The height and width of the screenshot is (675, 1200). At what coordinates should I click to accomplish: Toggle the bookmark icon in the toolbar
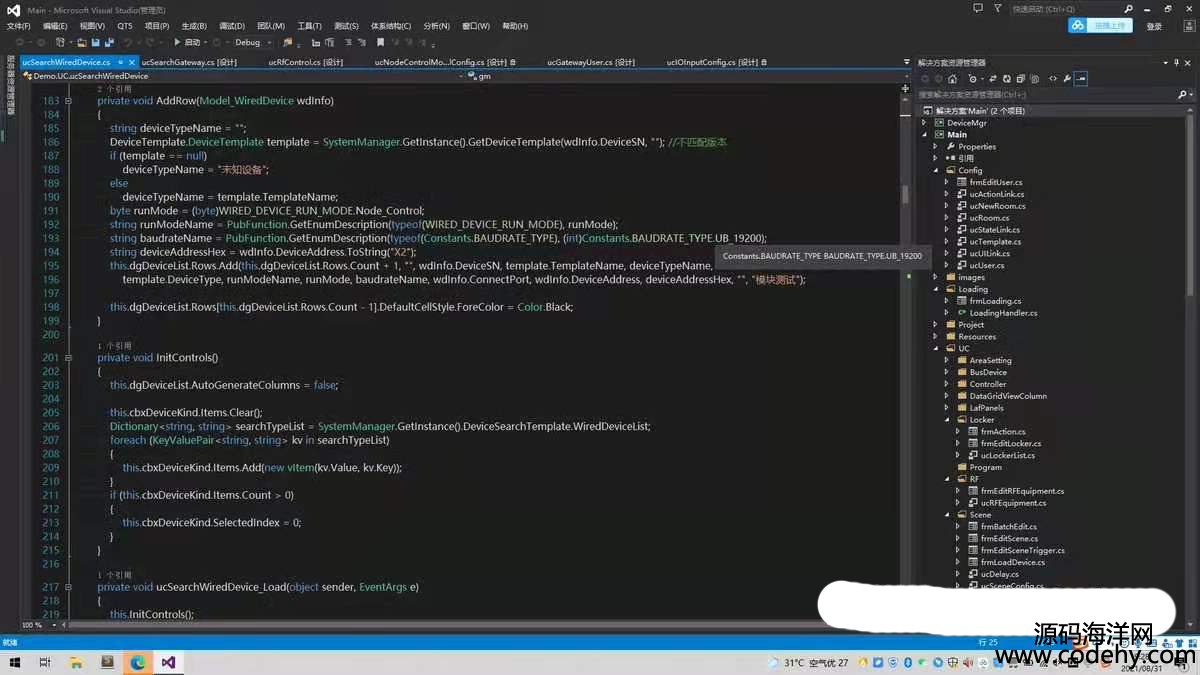pyautogui.click(x=380, y=43)
